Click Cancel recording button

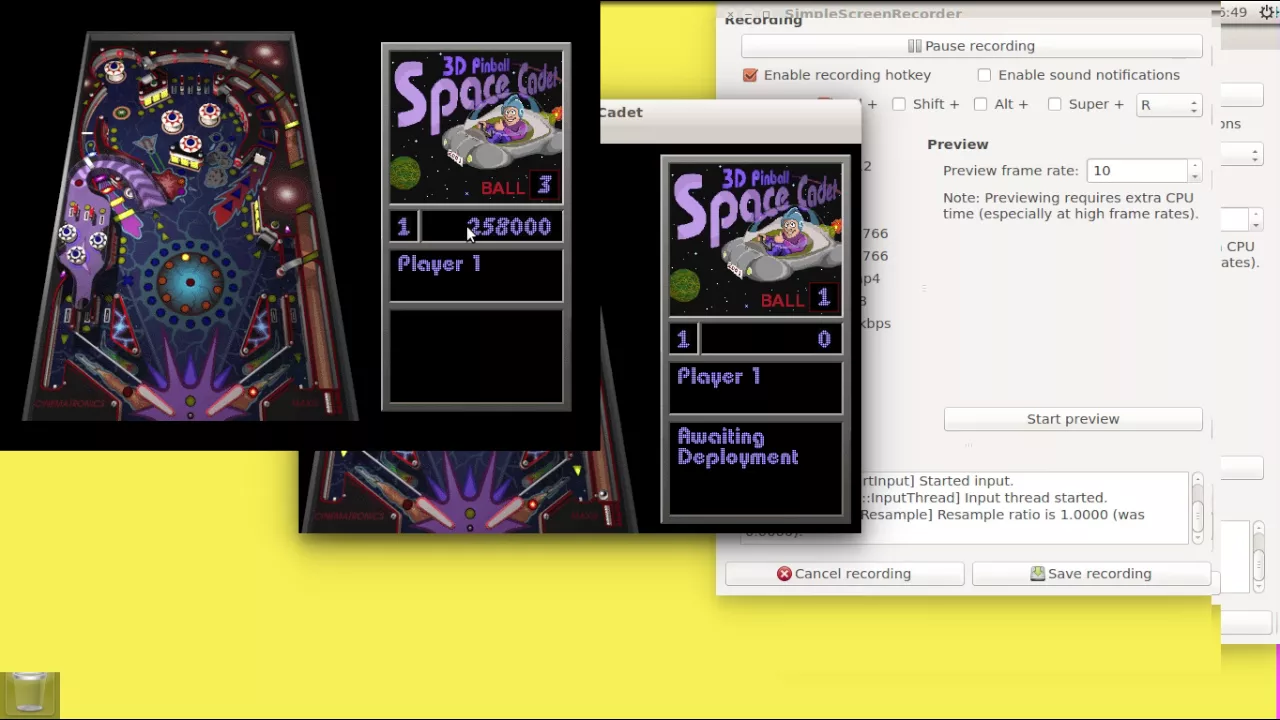click(845, 574)
